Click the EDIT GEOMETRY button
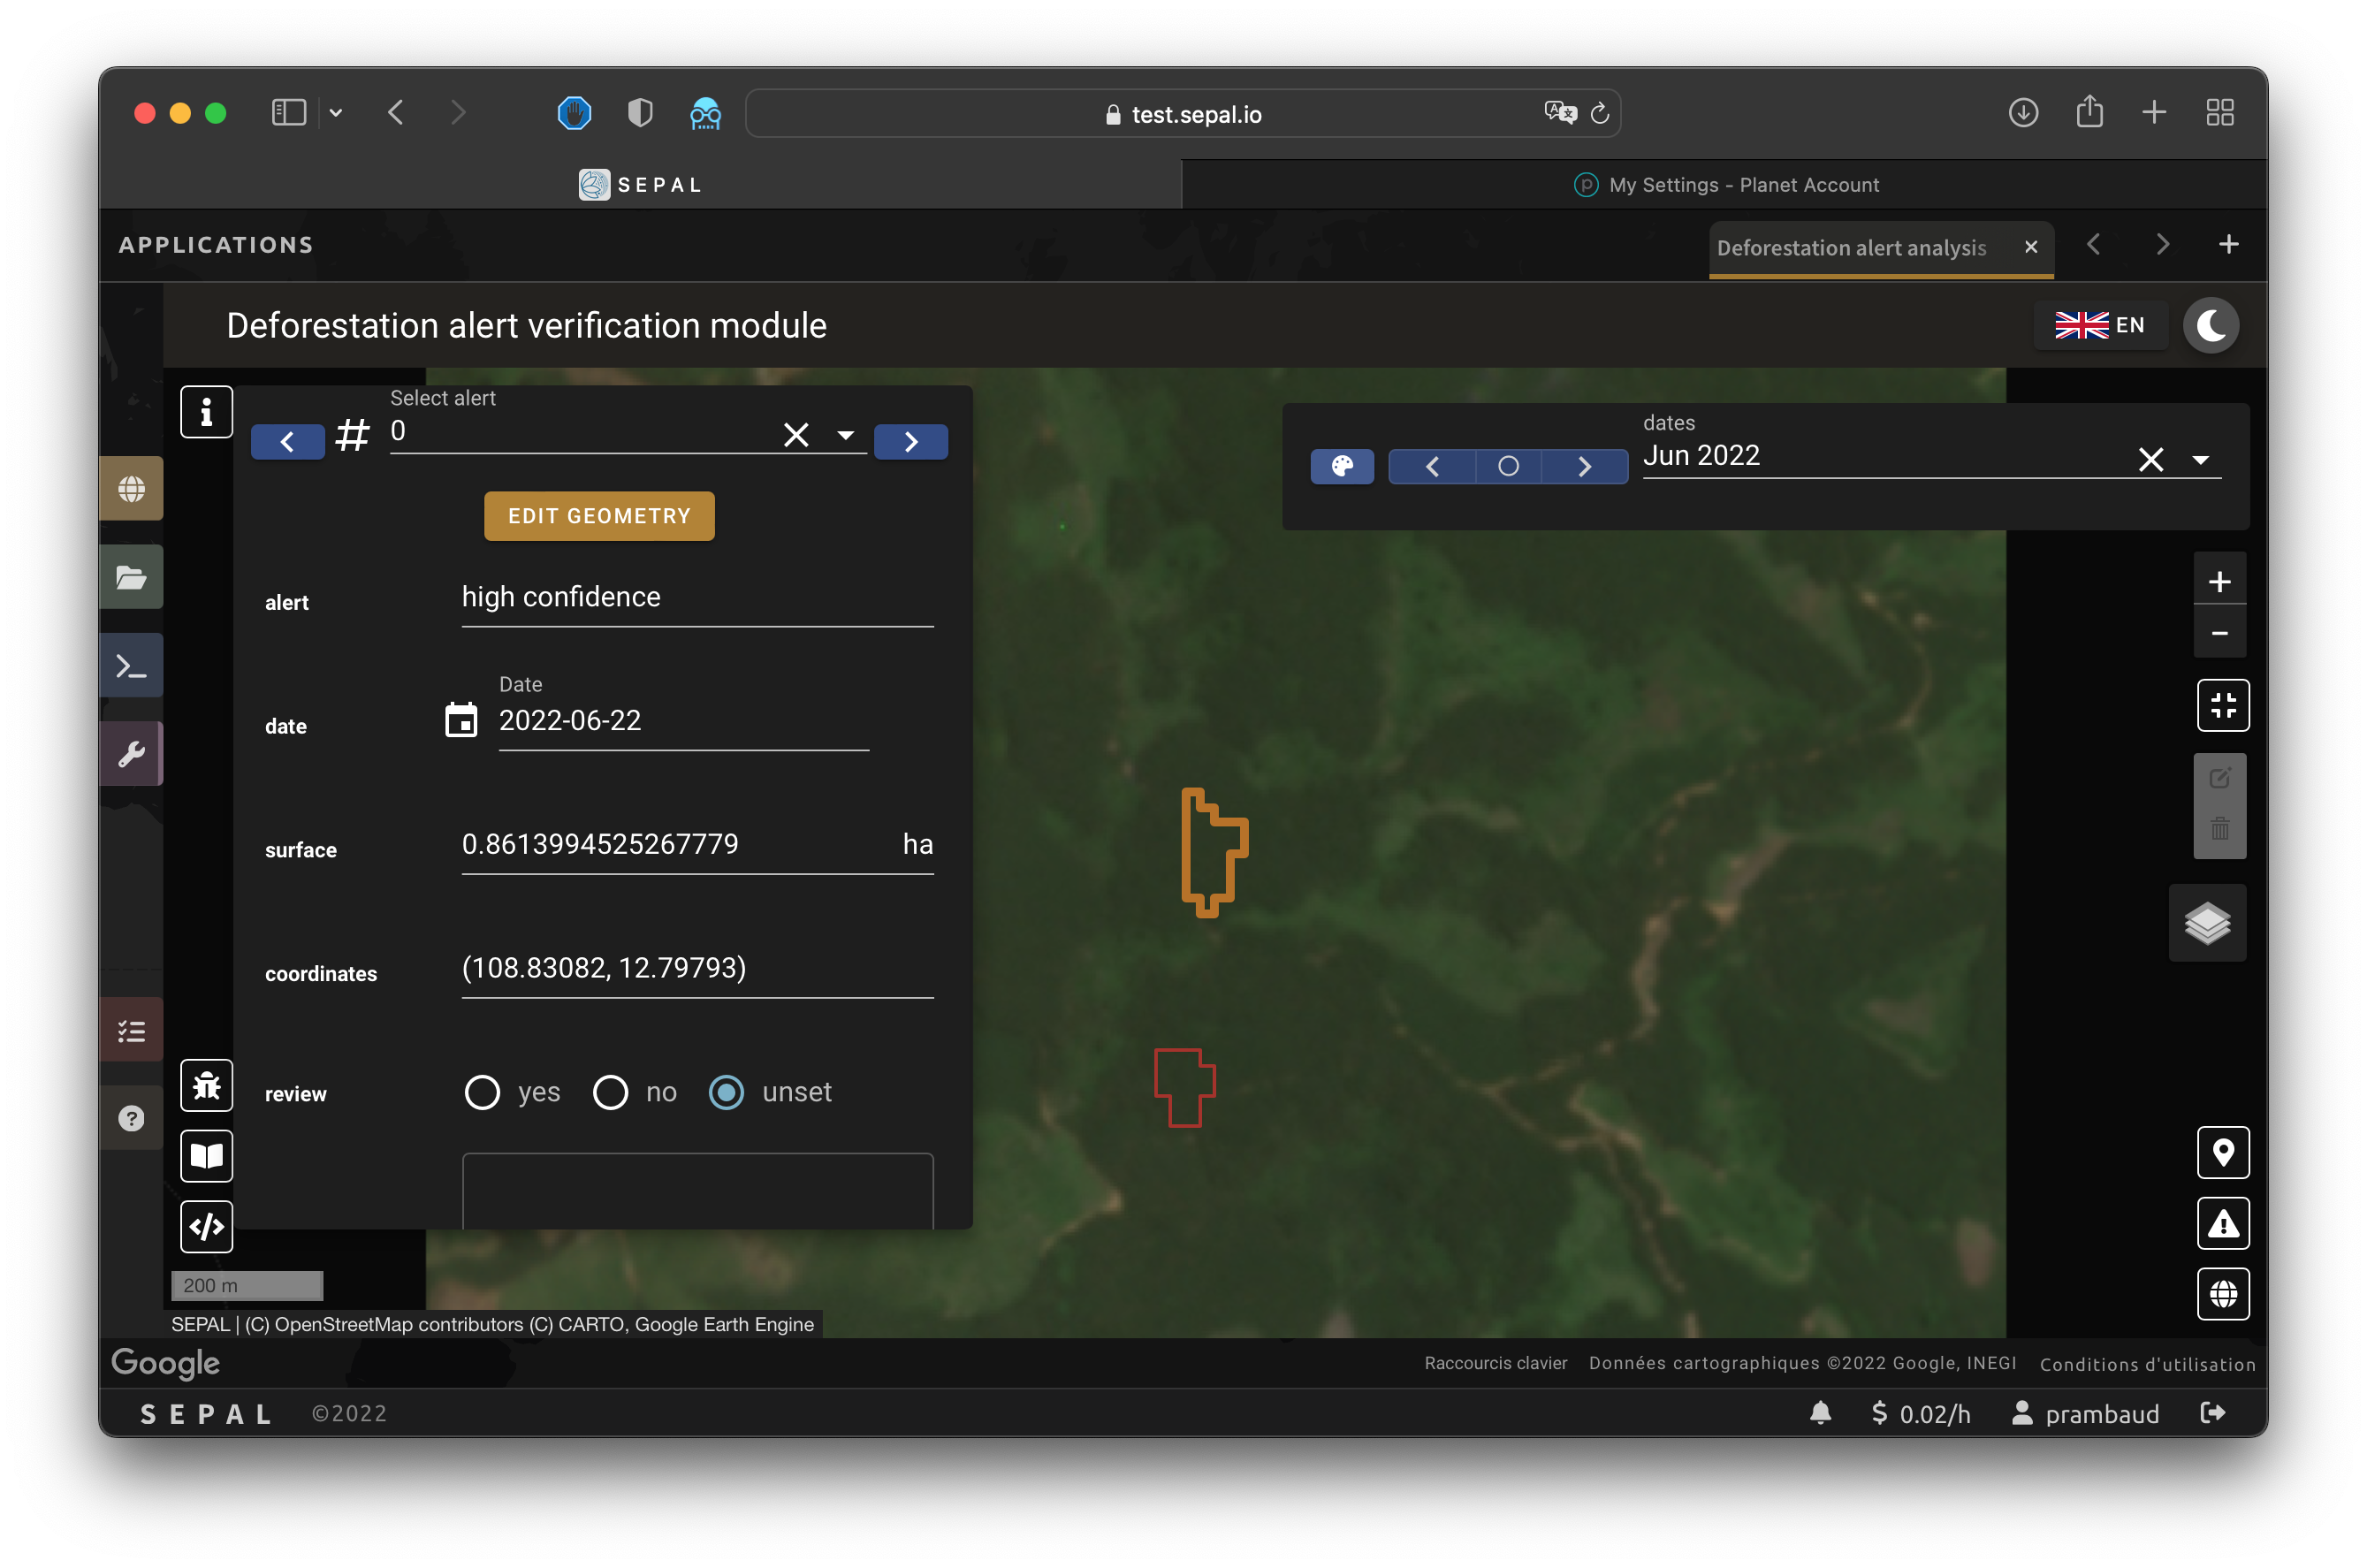Screen dimensions: 2367x1568 click(599, 516)
